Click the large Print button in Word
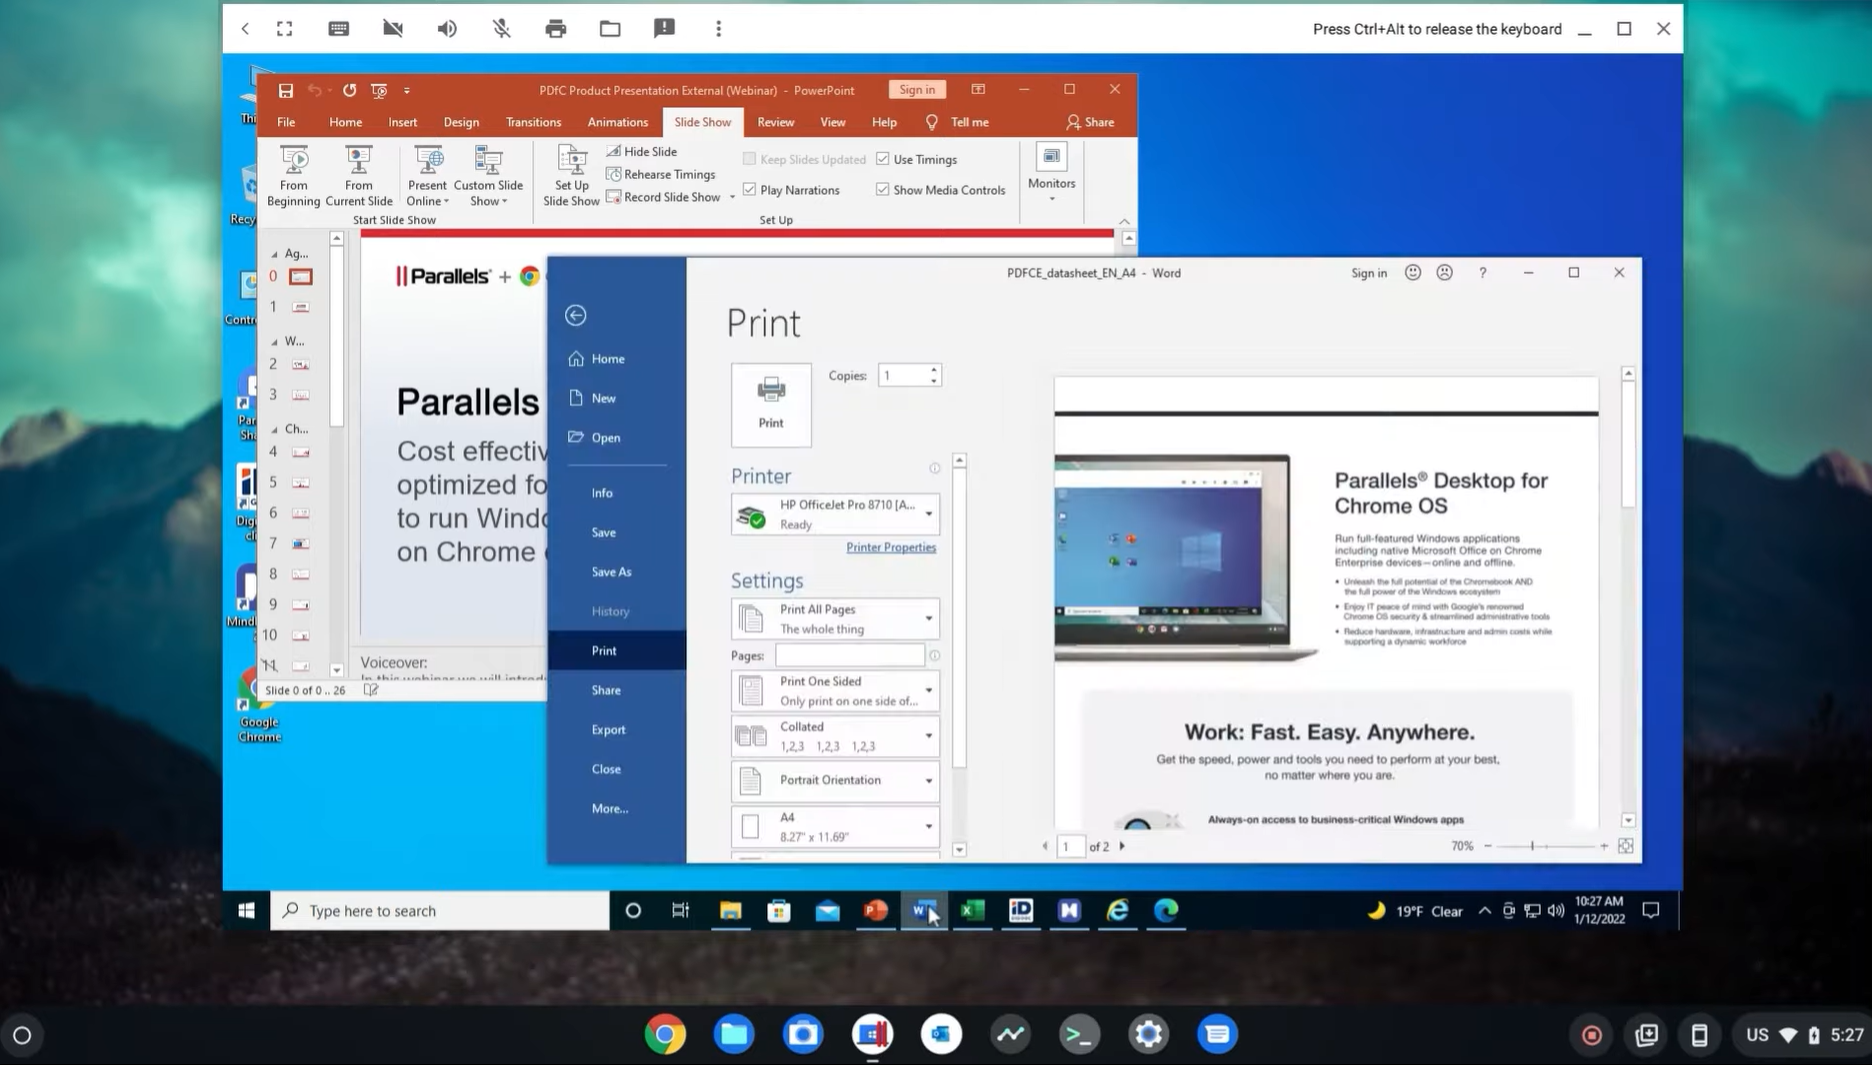1872x1065 pixels. (771, 404)
